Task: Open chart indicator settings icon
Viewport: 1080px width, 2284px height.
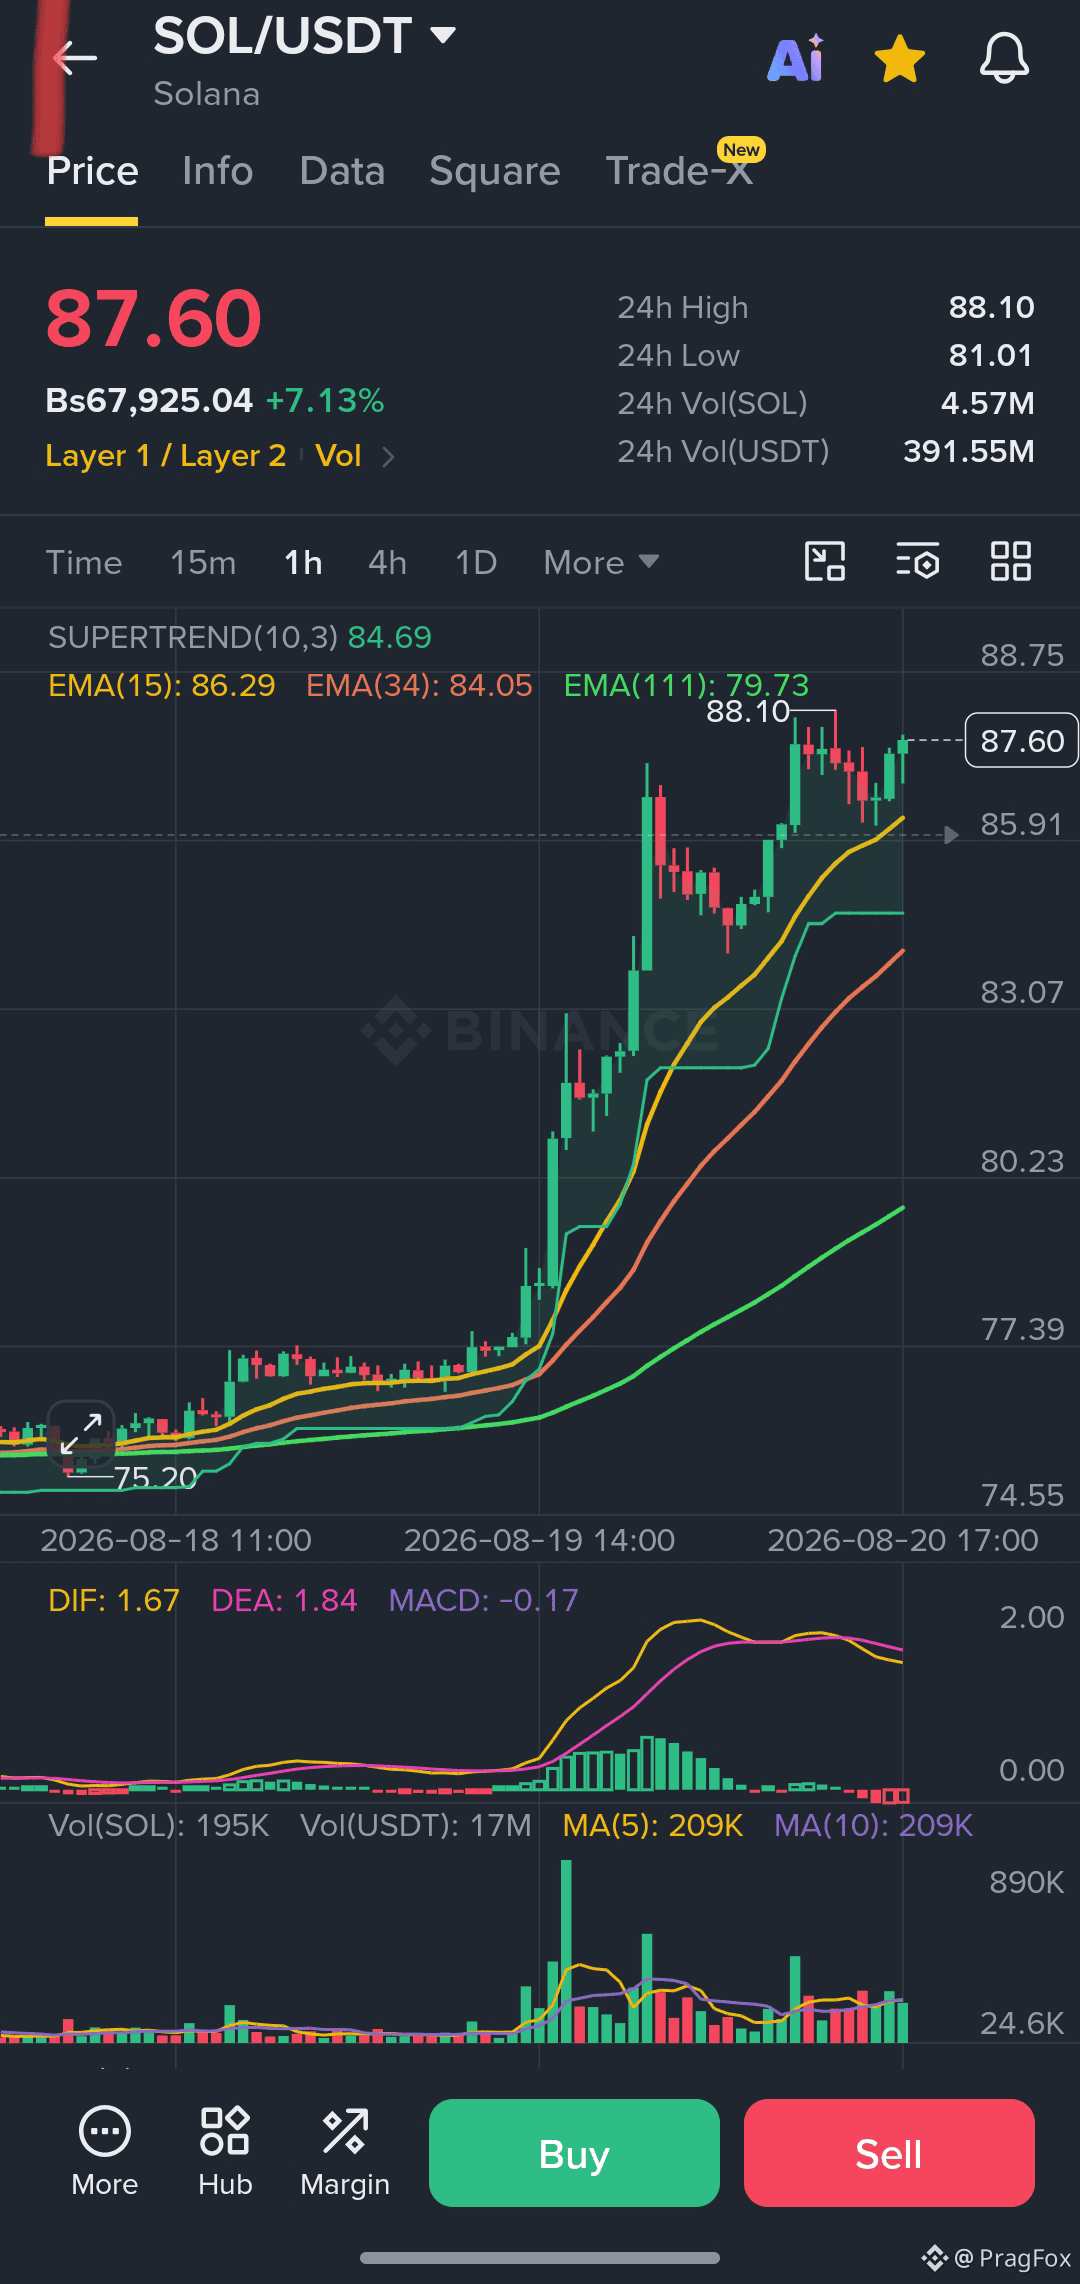Action: pyautogui.click(x=917, y=561)
